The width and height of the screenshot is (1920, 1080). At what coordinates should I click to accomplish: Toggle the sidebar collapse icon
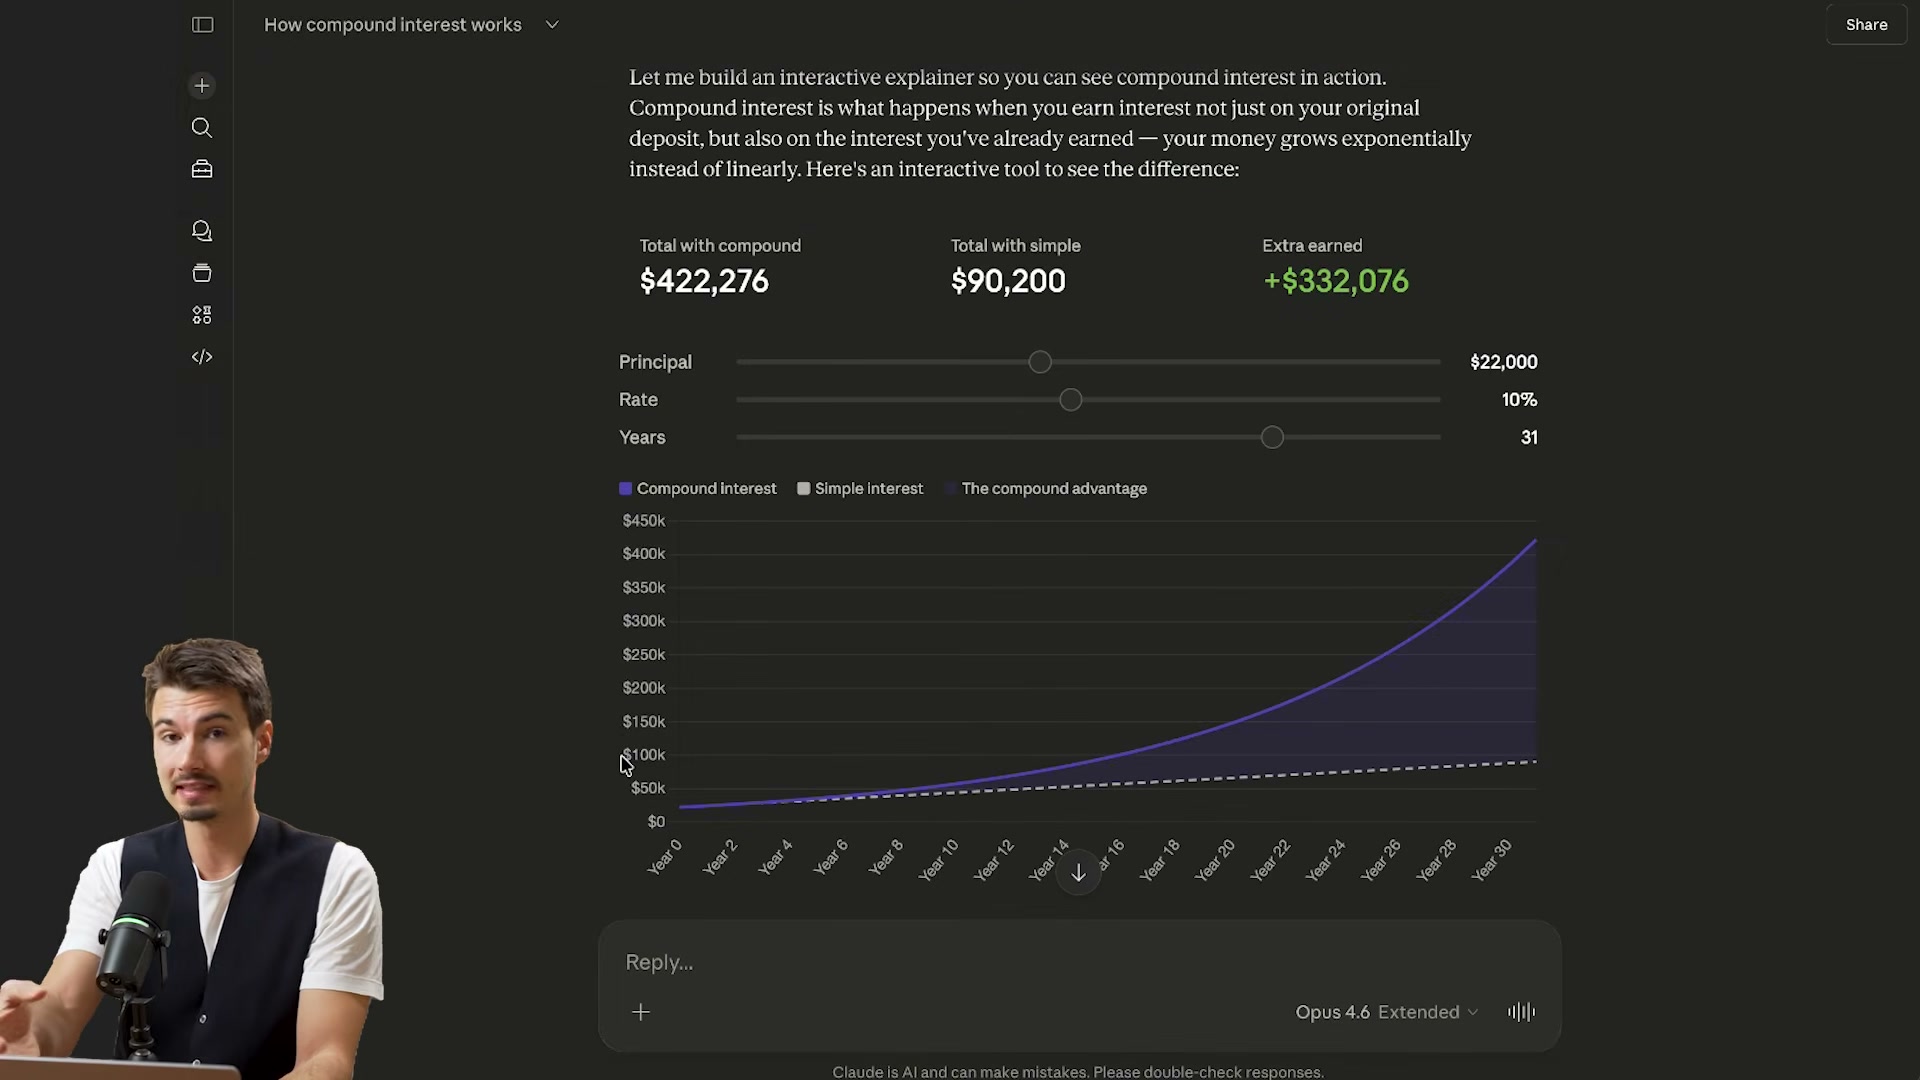pyautogui.click(x=202, y=25)
